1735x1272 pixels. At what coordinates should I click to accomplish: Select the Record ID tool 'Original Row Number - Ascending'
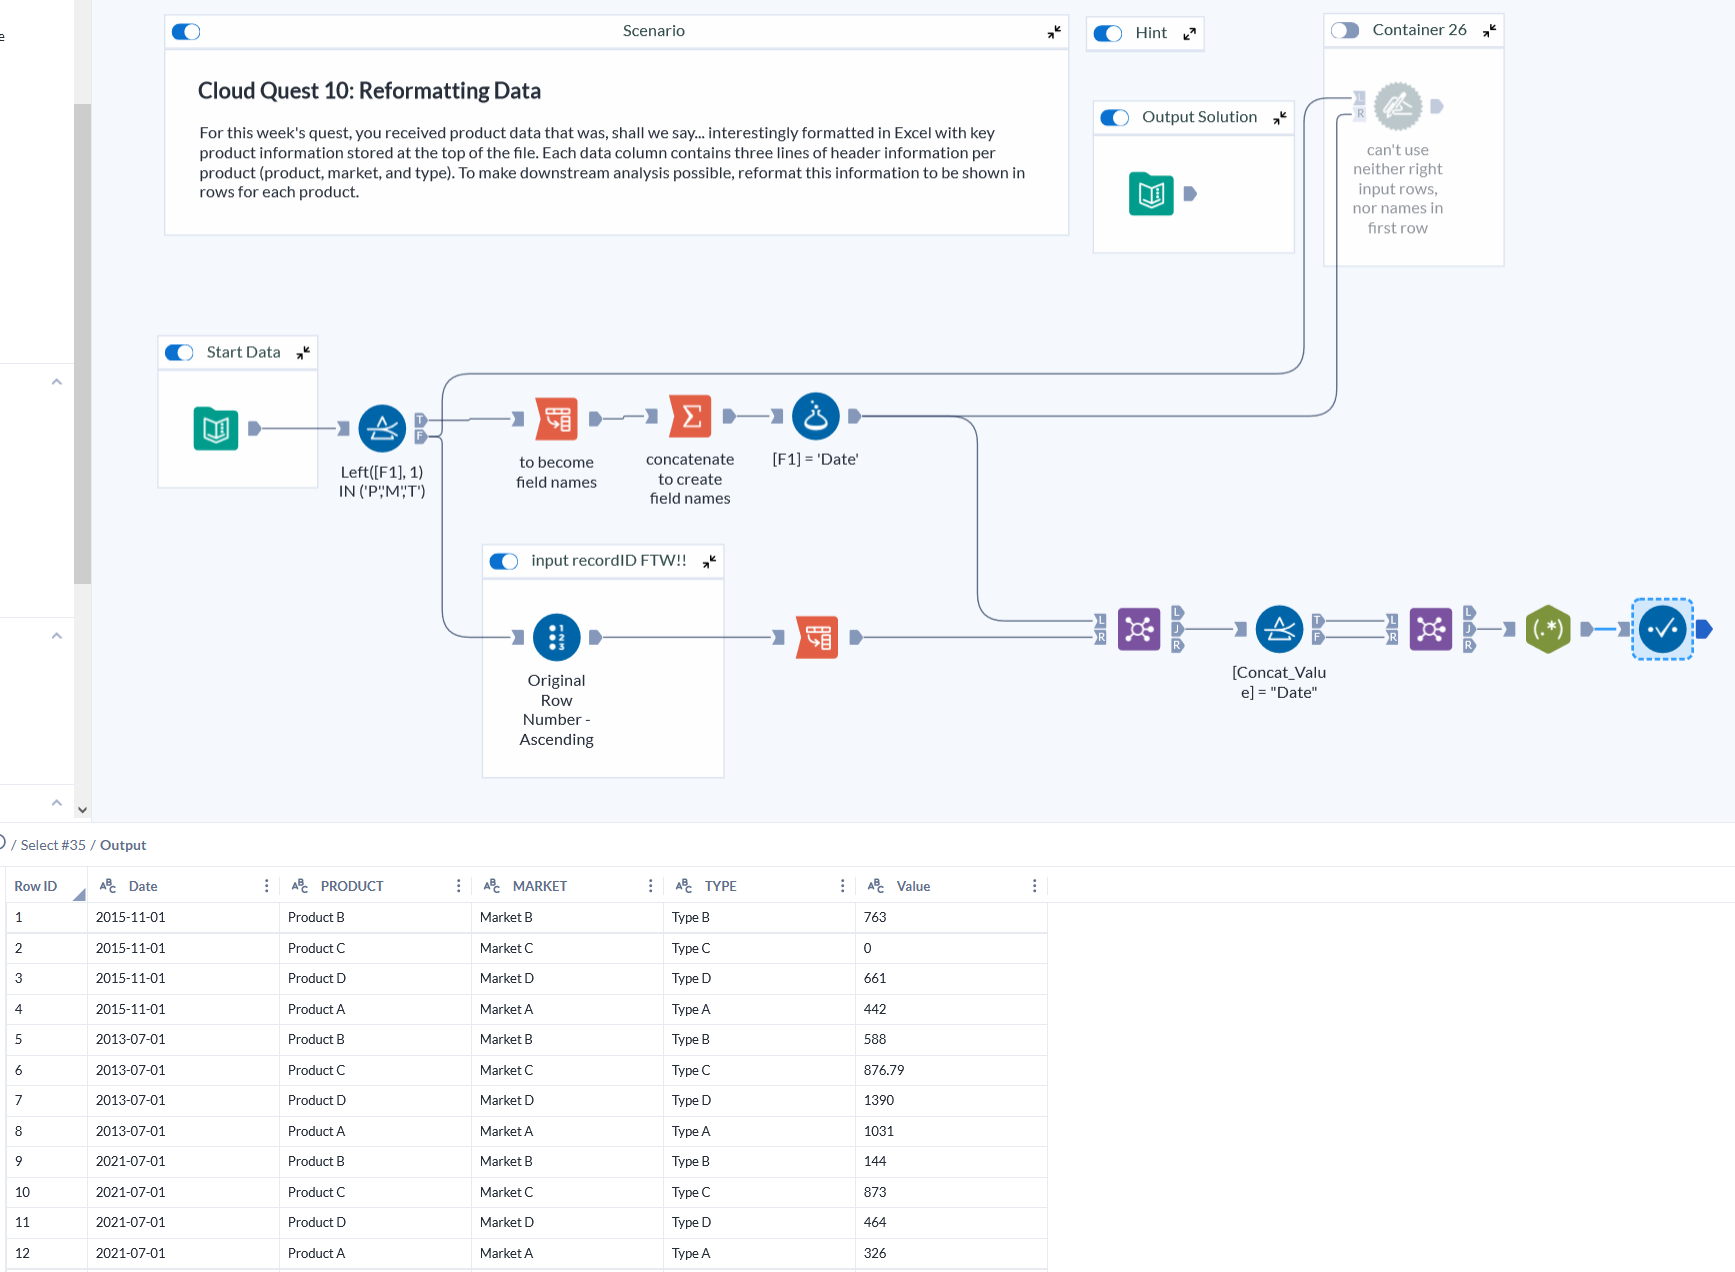(x=556, y=636)
